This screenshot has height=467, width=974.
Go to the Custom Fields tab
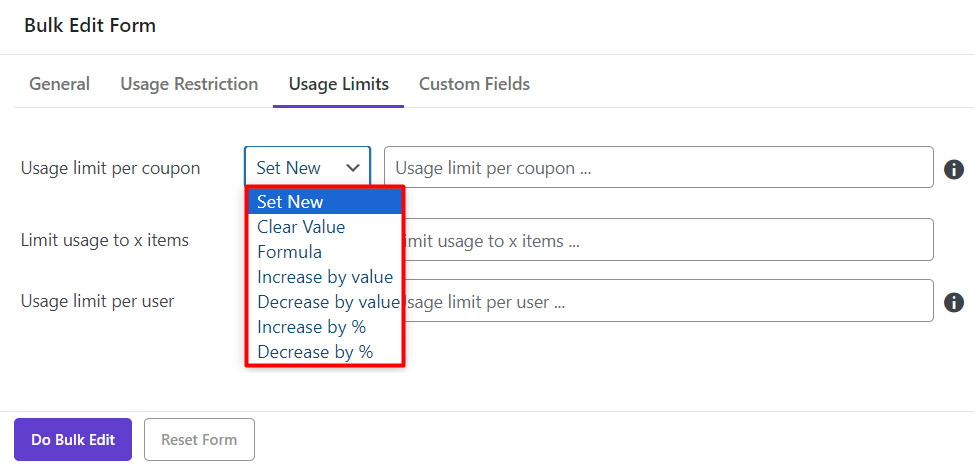click(474, 84)
